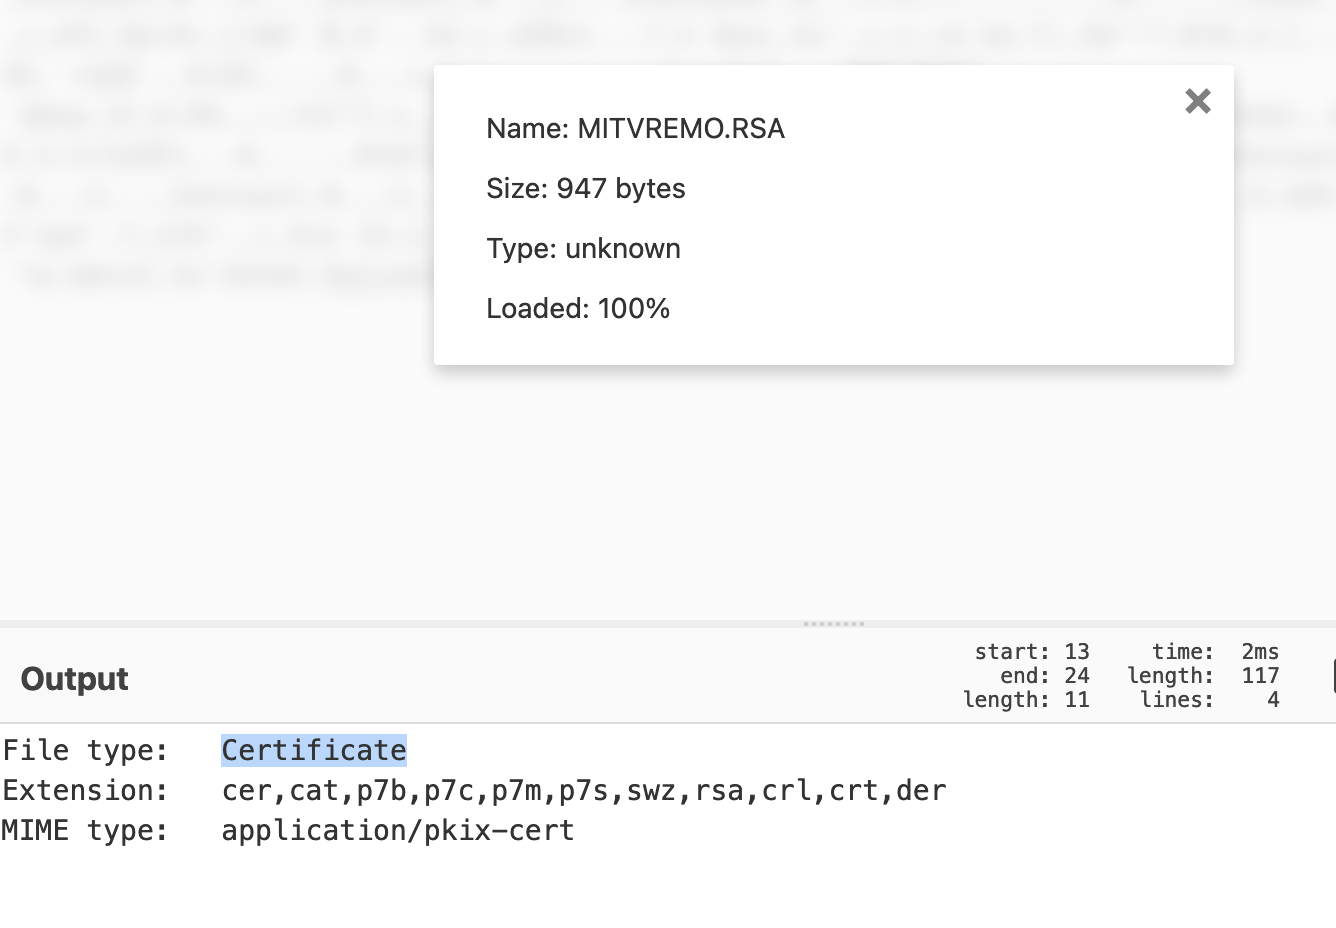Viewport: 1336px width, 928px height.
Task: Click the highlighted Certificate text
Action: pyautogui.click(x=314, y=750)
